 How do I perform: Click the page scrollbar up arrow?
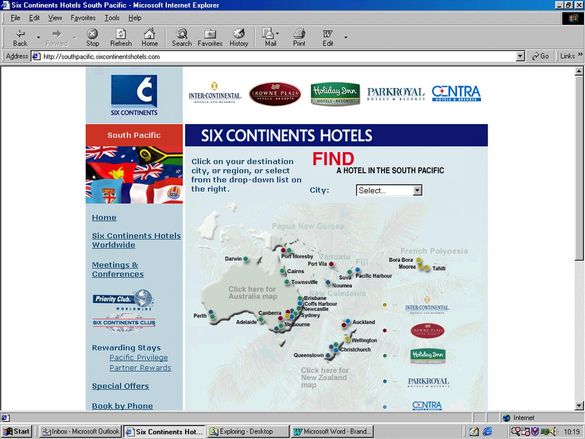coord(579,70)
